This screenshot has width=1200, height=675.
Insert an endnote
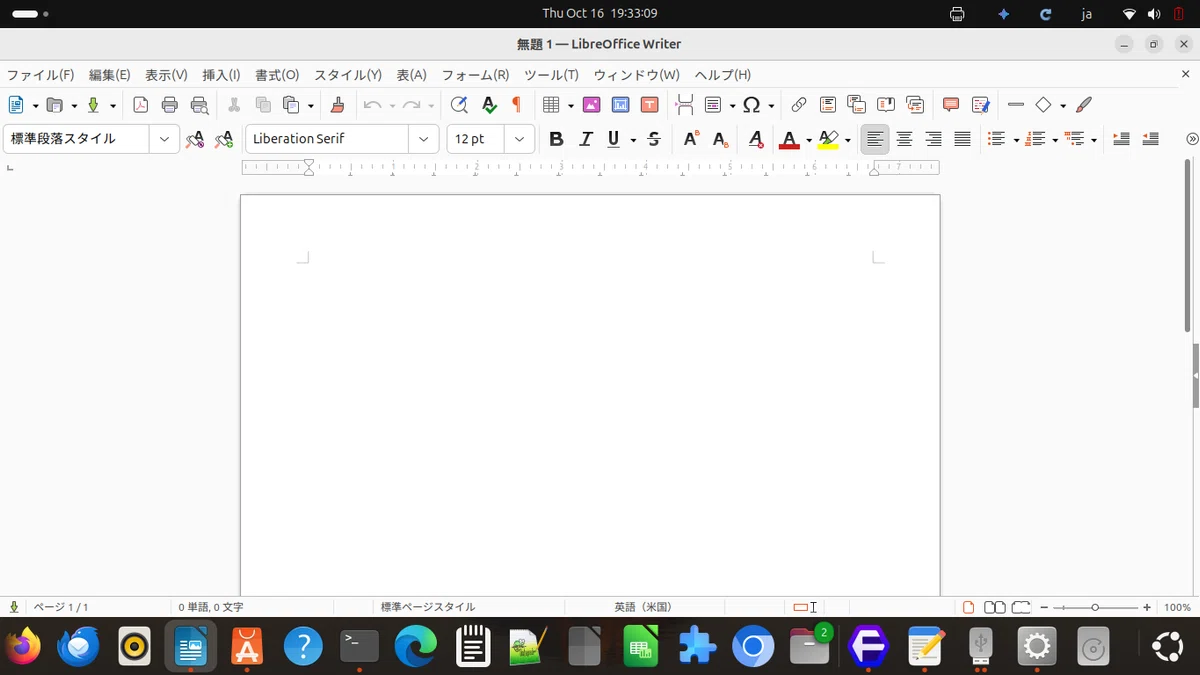(x=857, y=105)
